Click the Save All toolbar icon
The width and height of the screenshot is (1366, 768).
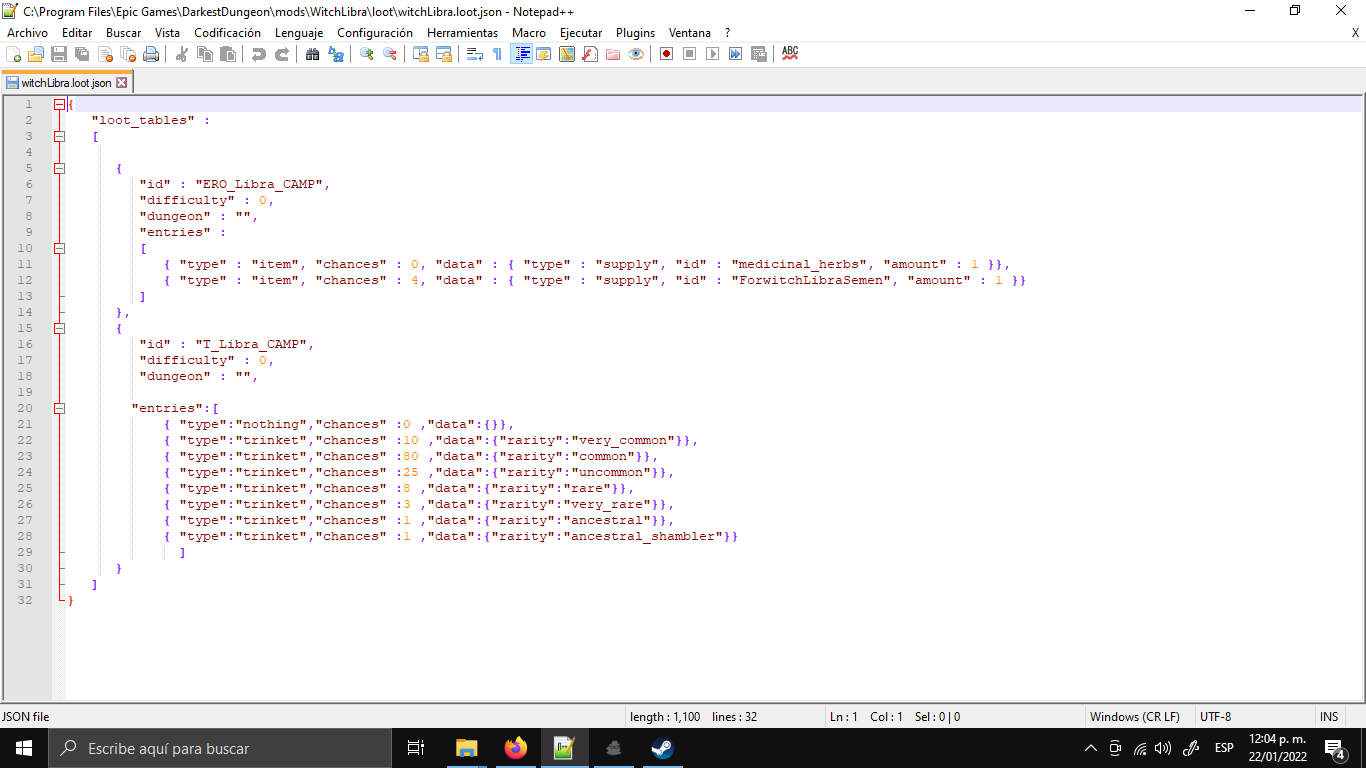[x=82, y=54]
